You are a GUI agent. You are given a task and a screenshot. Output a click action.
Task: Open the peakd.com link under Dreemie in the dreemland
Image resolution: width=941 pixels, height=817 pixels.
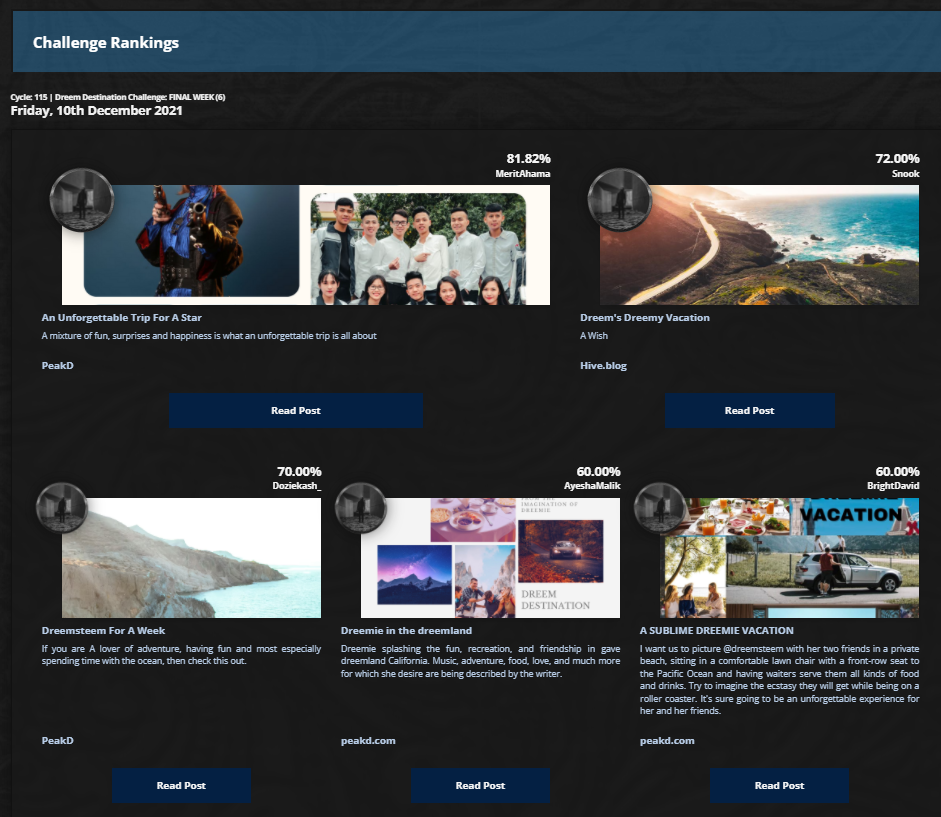click(x=368, y=740)
